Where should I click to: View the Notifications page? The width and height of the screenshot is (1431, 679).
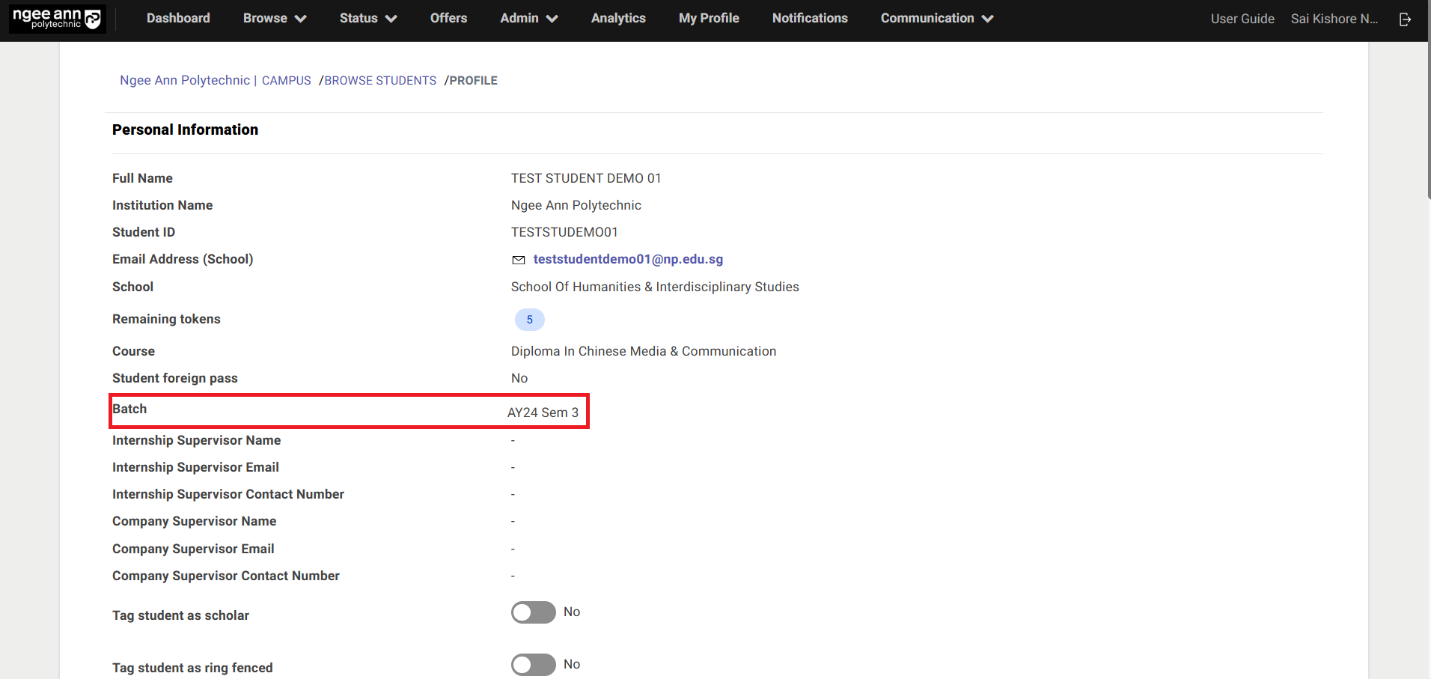[x=810, y=18]
